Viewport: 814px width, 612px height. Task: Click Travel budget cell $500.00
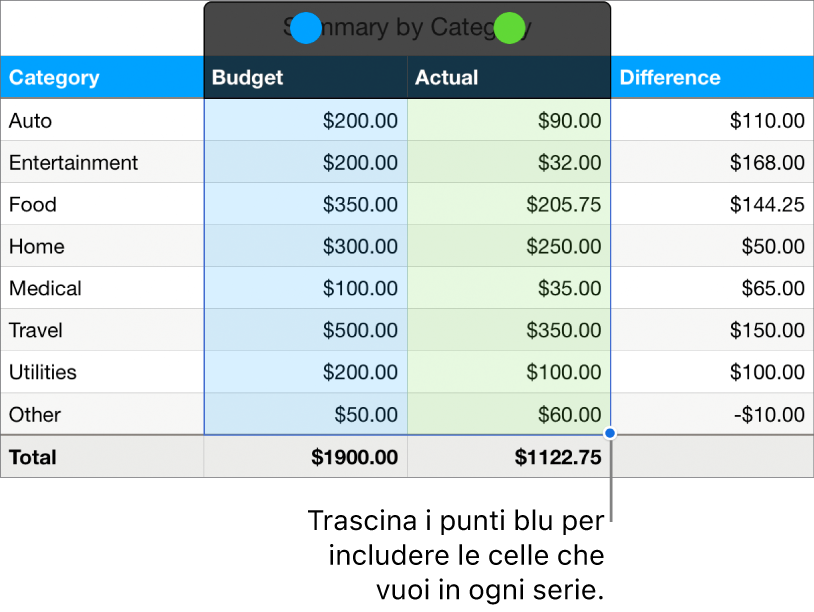[305, 331]
